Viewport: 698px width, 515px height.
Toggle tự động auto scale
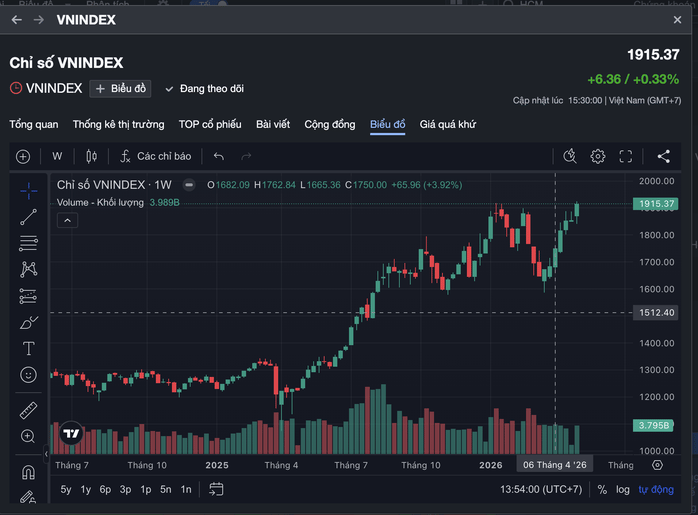pyautogui.click(x=656, y=490)
